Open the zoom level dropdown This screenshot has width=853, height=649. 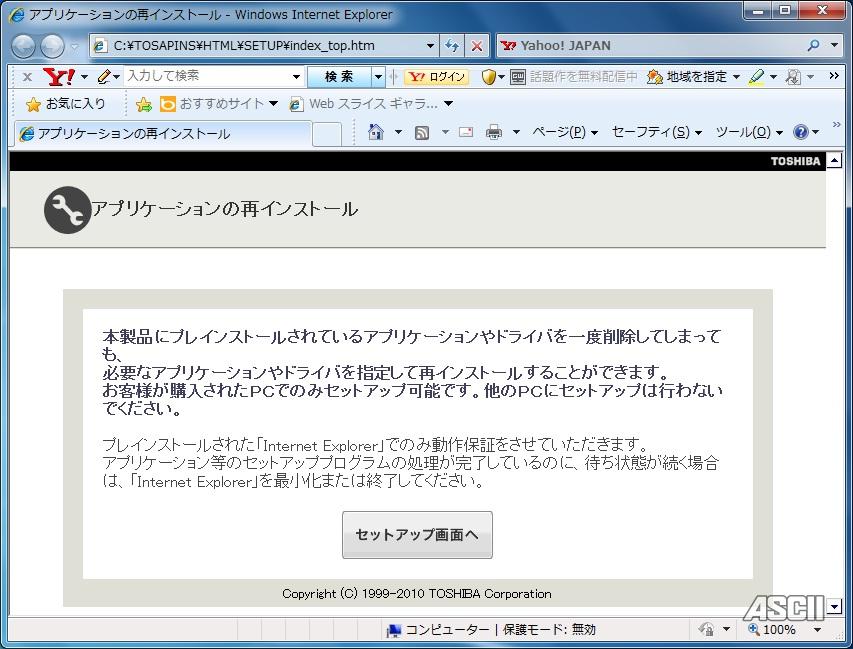coord(817,630)
